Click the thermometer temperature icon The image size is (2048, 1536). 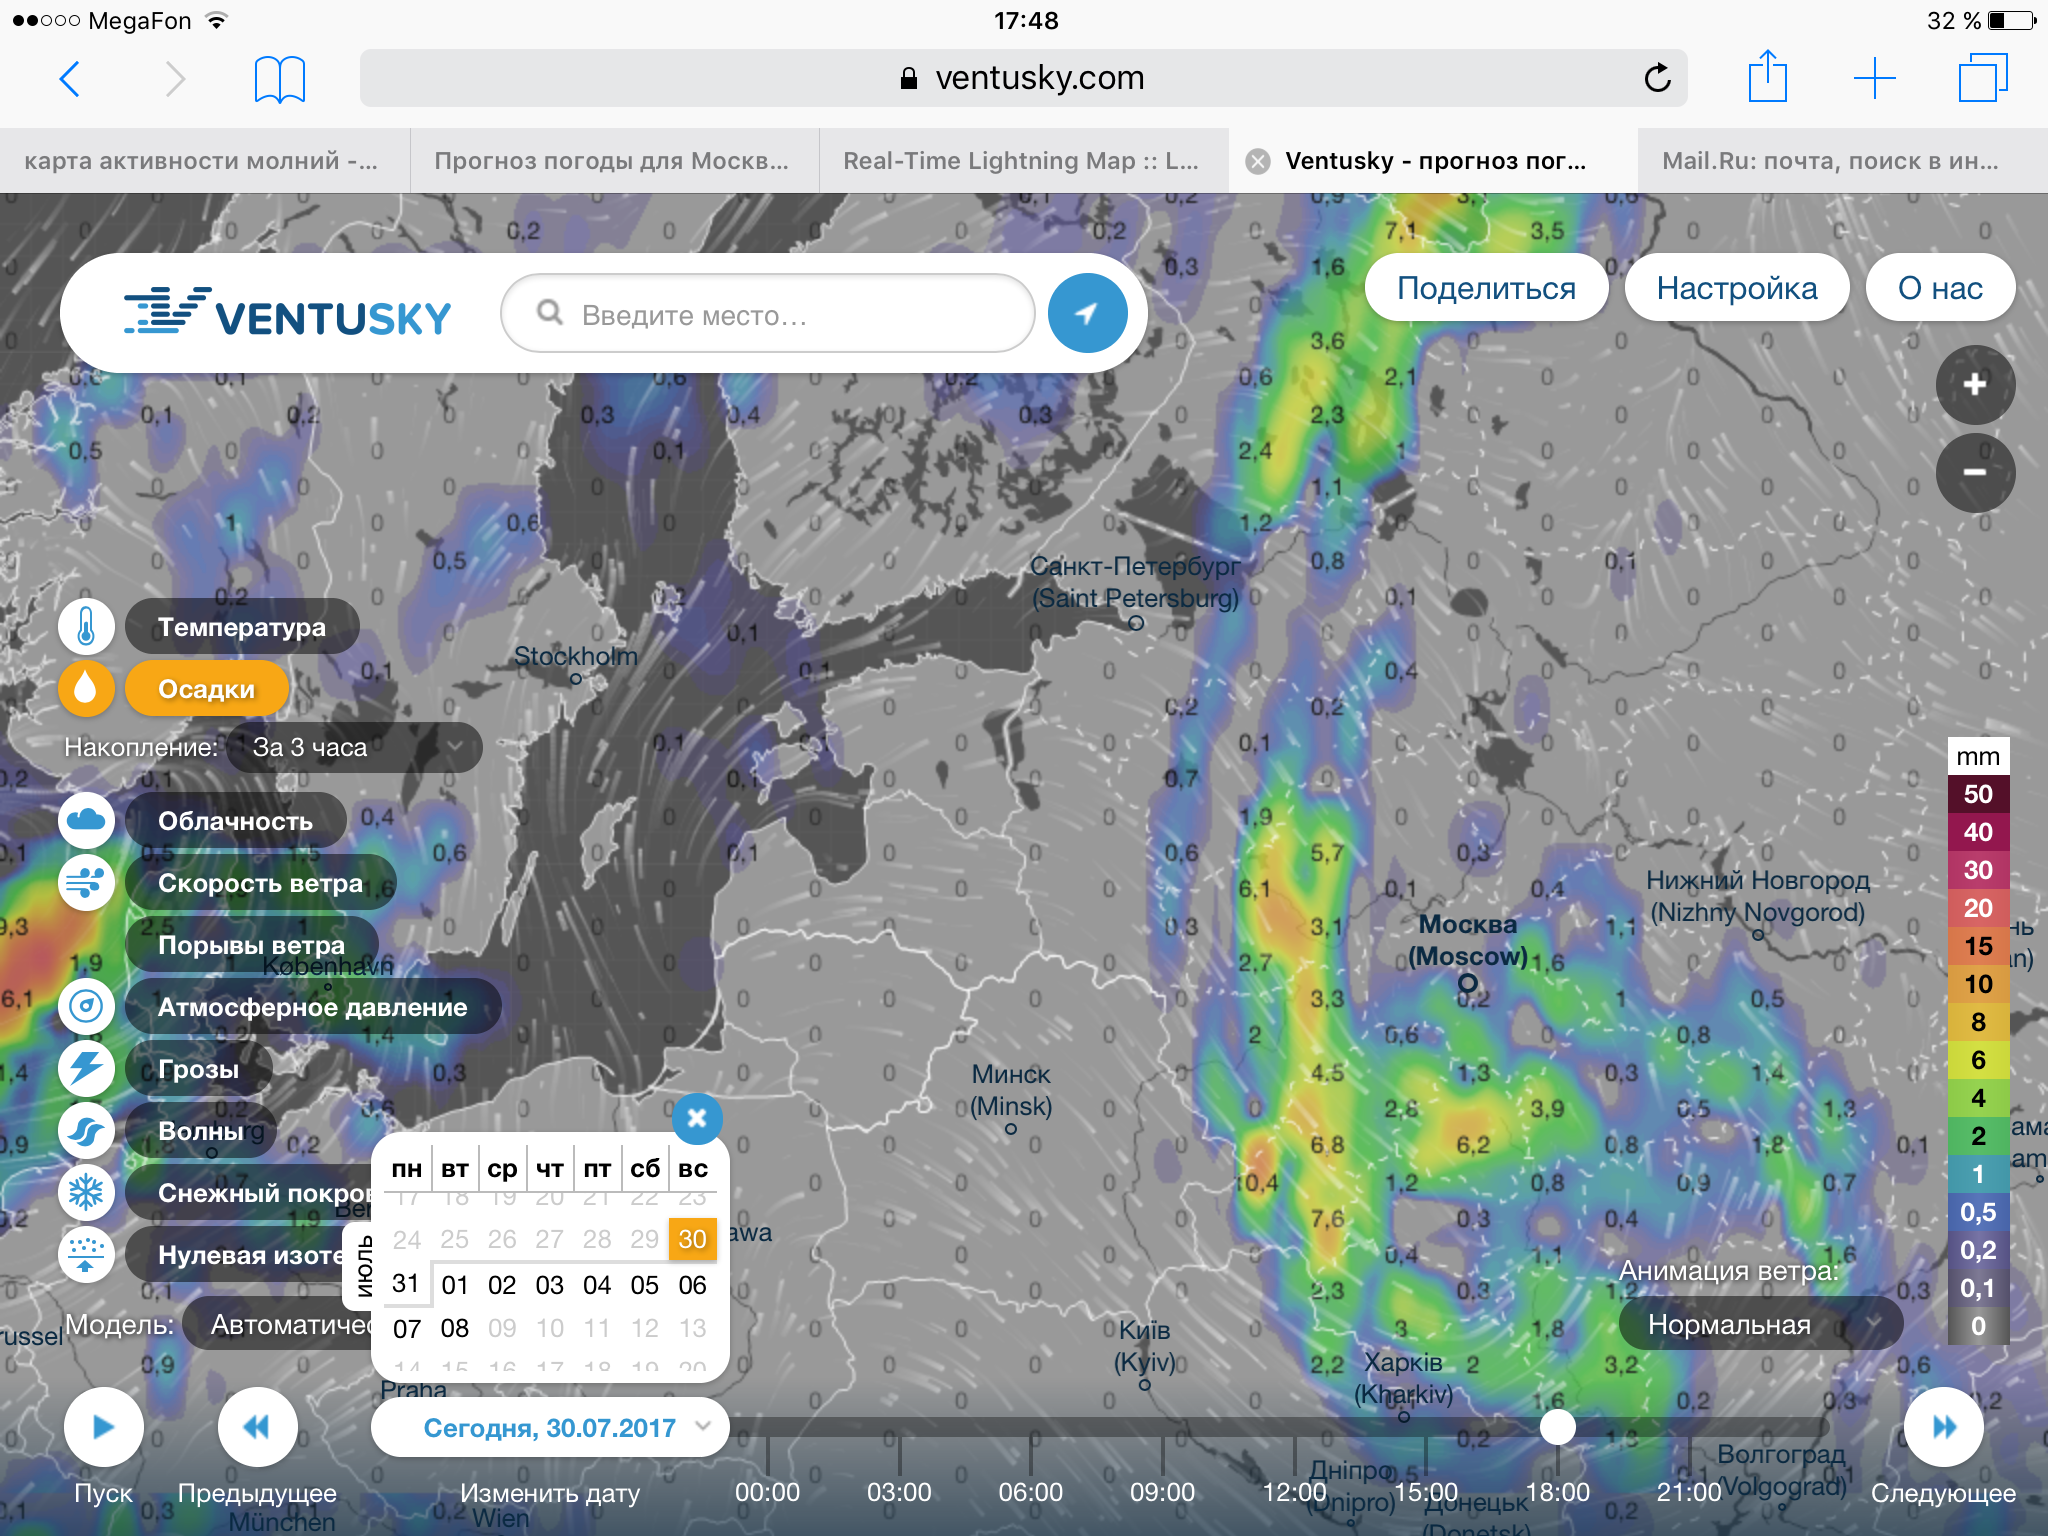point(86,627)
